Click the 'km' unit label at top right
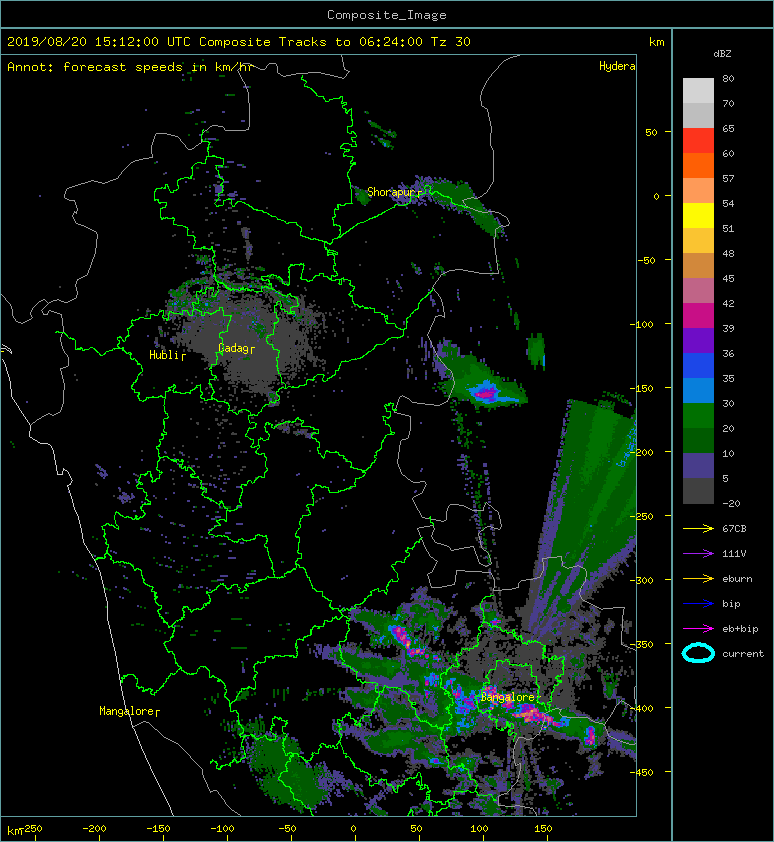The image size is (774, 842). 656,42
